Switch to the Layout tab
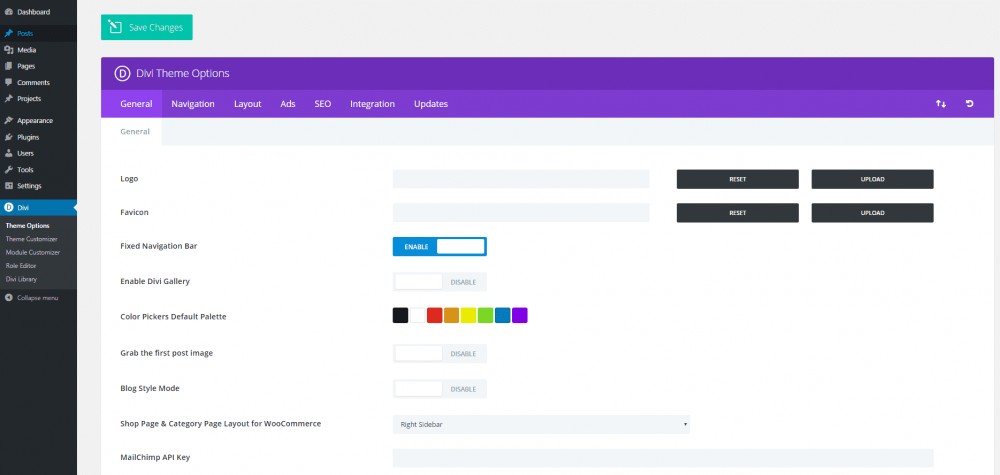 click(x=247, y=104)
